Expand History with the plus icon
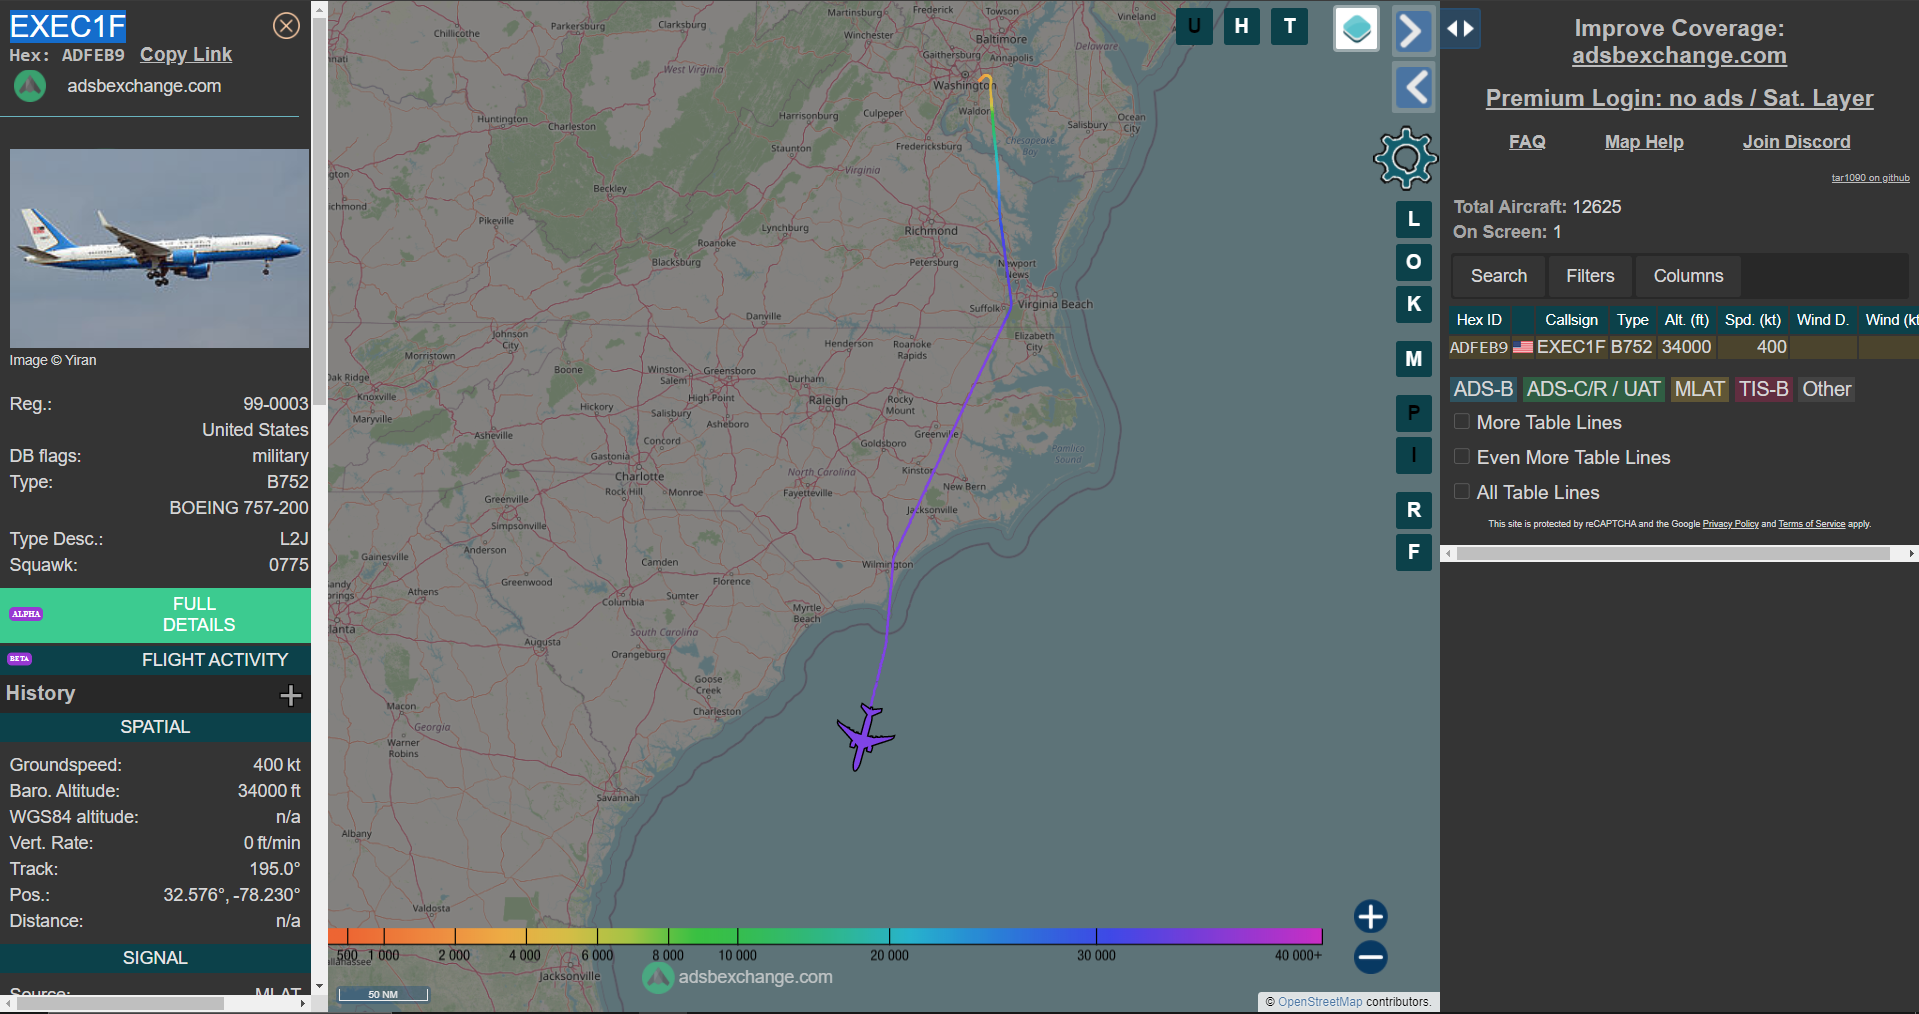 tap(291, 695)
